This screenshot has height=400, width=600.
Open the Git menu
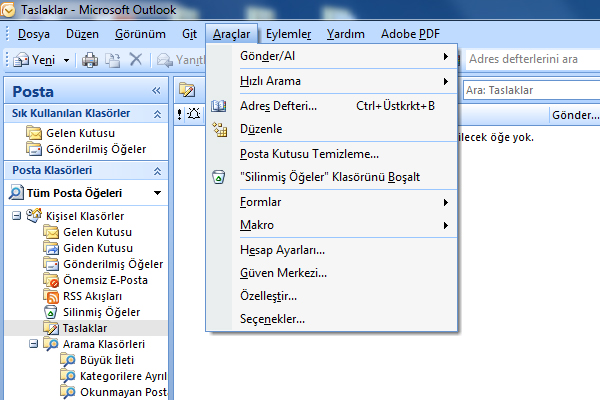189,34
